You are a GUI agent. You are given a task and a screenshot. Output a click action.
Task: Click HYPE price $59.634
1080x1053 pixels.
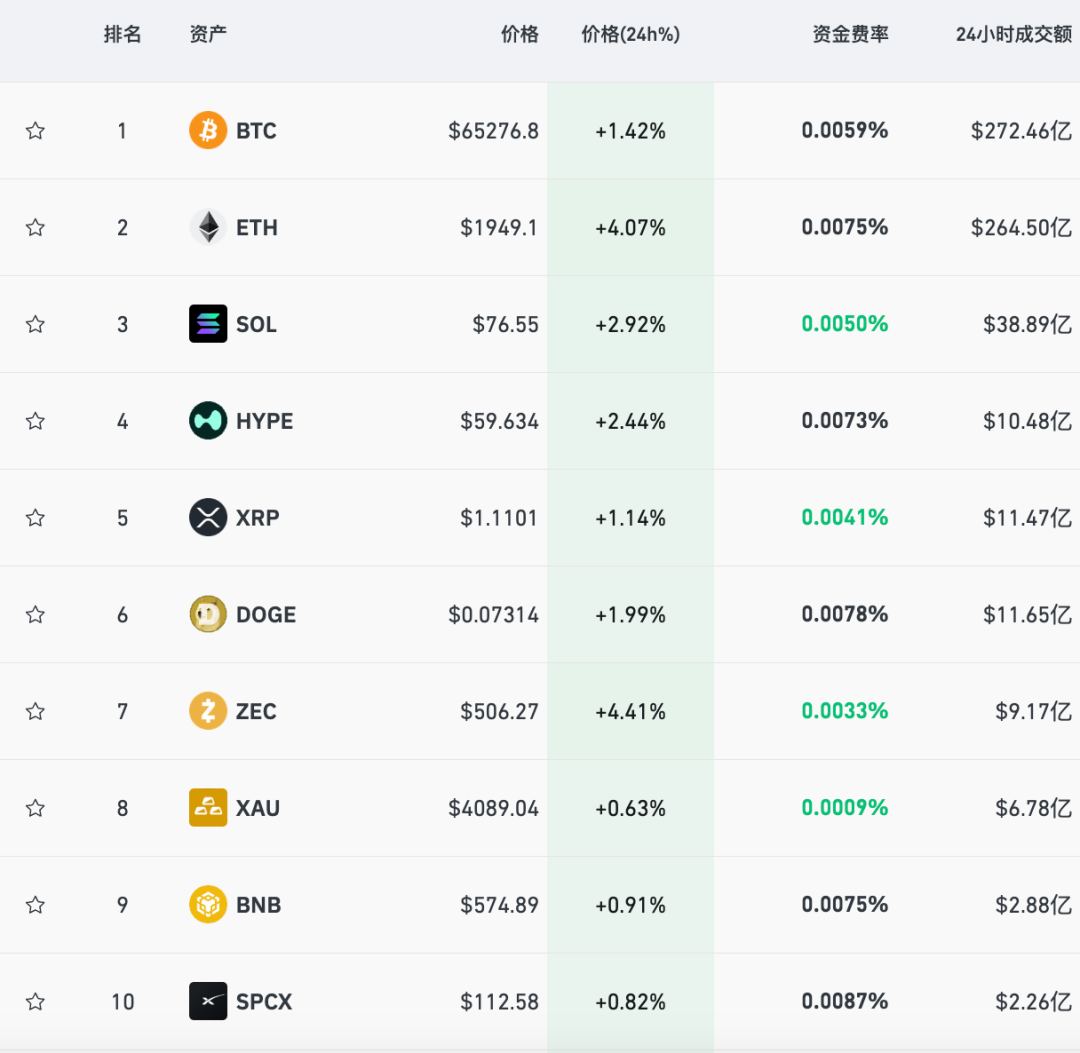click(x=499, y=421)
